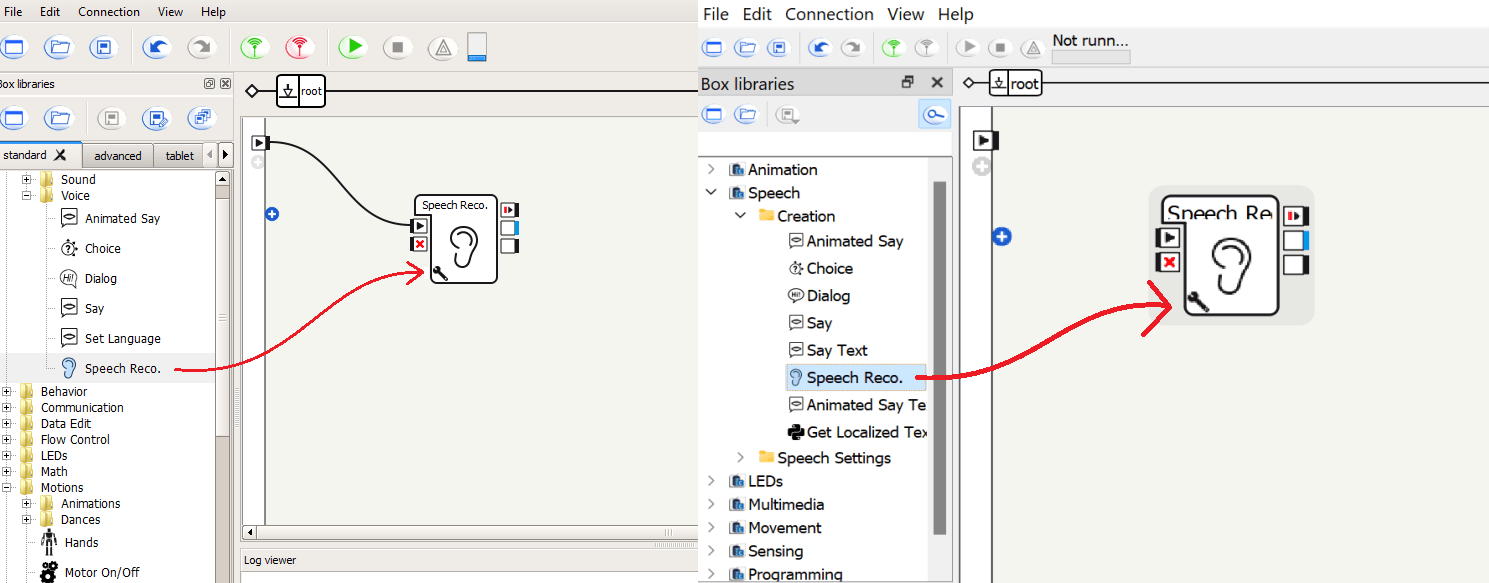1489x583 pixels.
Task: Click the red disconnect antenna icon
Action: (298, 47)
